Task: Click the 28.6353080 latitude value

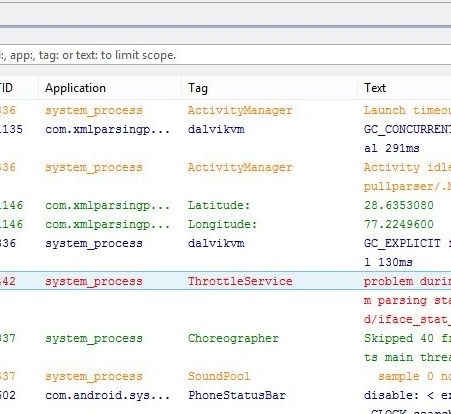Action: (399, 205)
